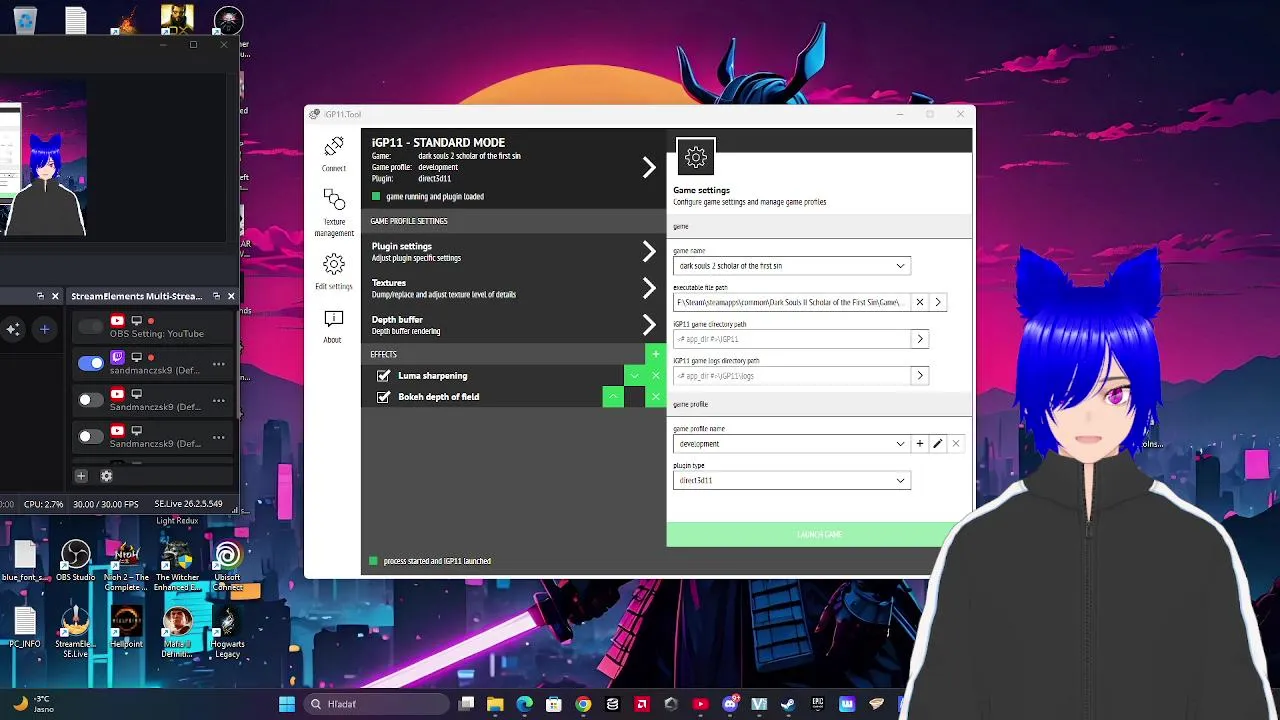Click the Game settings gear tab icon
The height and width of the screenshot is (720, 1280).
tap(696, 157)
